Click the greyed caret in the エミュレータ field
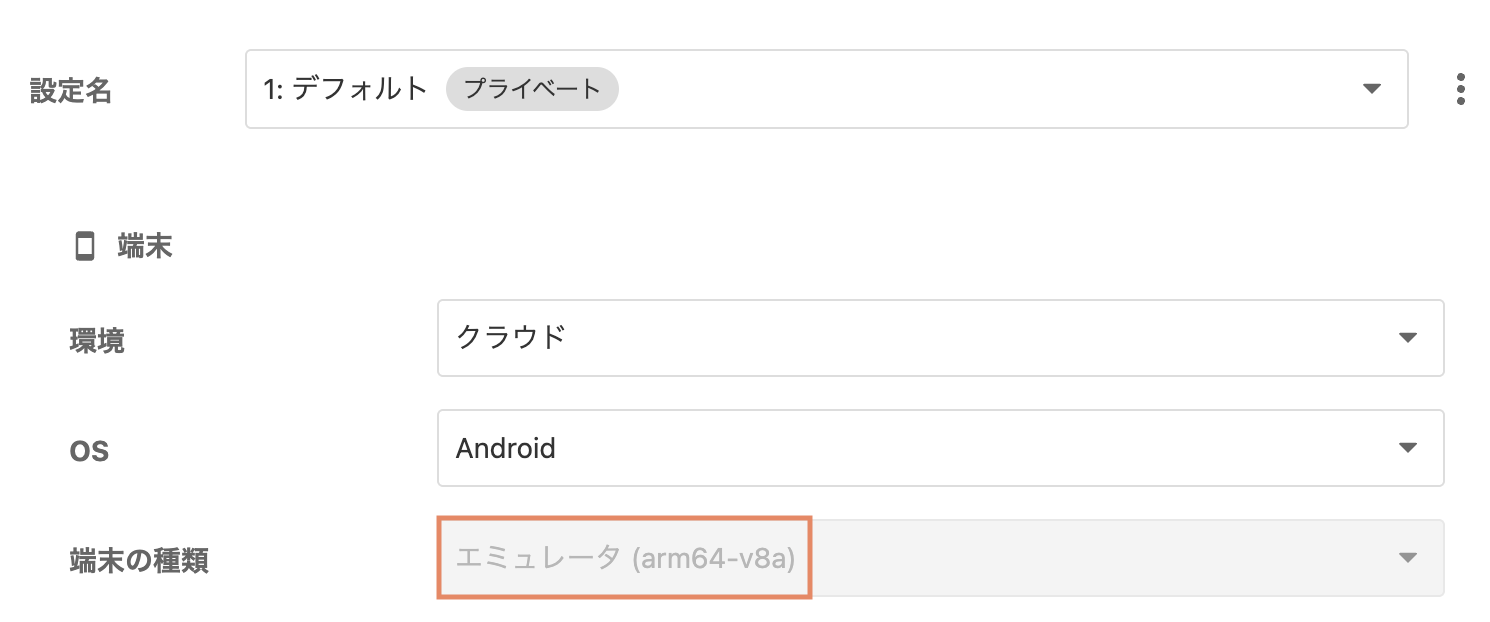1490x622 pixels. click(x=1408, y=557)
